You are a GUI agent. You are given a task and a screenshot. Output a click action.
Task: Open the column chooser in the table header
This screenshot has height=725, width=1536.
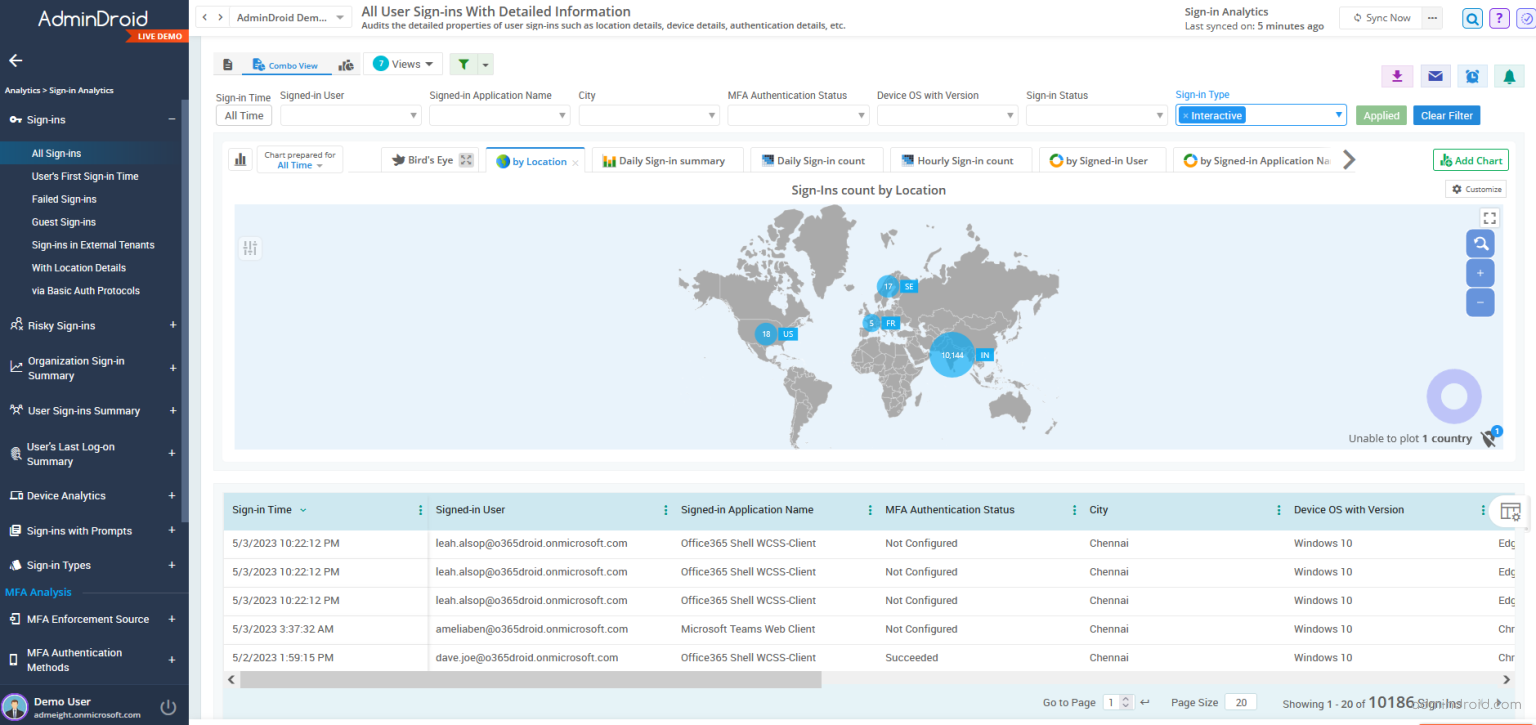1509,511
